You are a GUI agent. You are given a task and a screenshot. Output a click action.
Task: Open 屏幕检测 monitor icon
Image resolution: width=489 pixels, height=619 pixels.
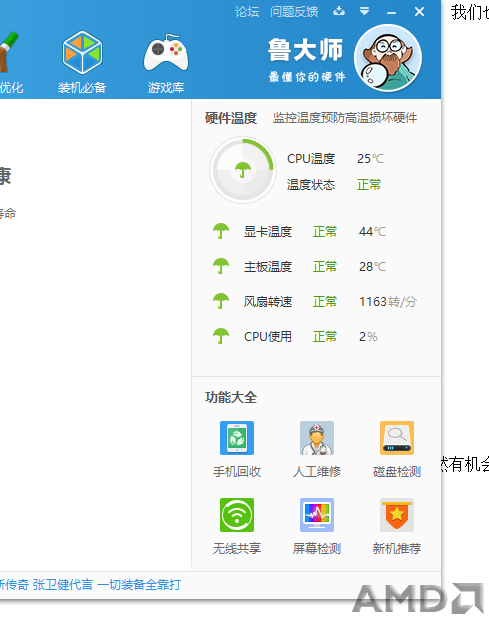click(317, 515)
